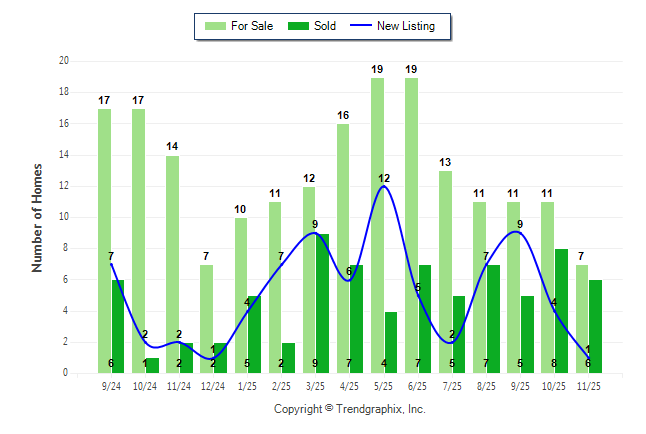This screenshot has width=646, height=434.
Task: Toggle the New Listing legend label
Action: [406, 26]
